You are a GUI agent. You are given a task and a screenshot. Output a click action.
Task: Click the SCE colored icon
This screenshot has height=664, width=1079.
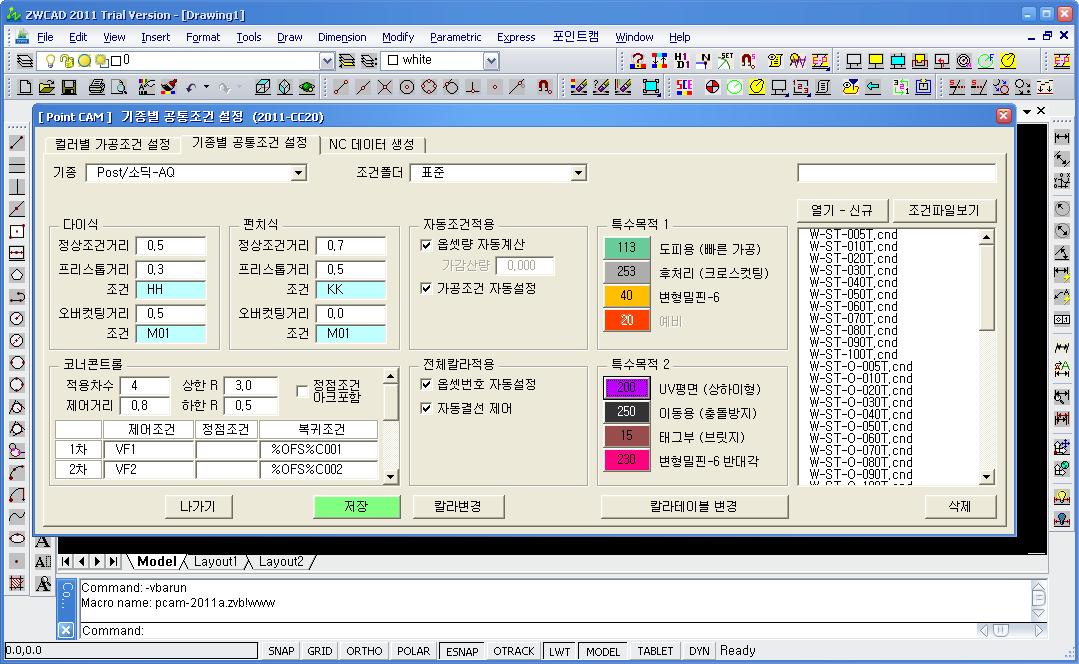coord(685,87)
